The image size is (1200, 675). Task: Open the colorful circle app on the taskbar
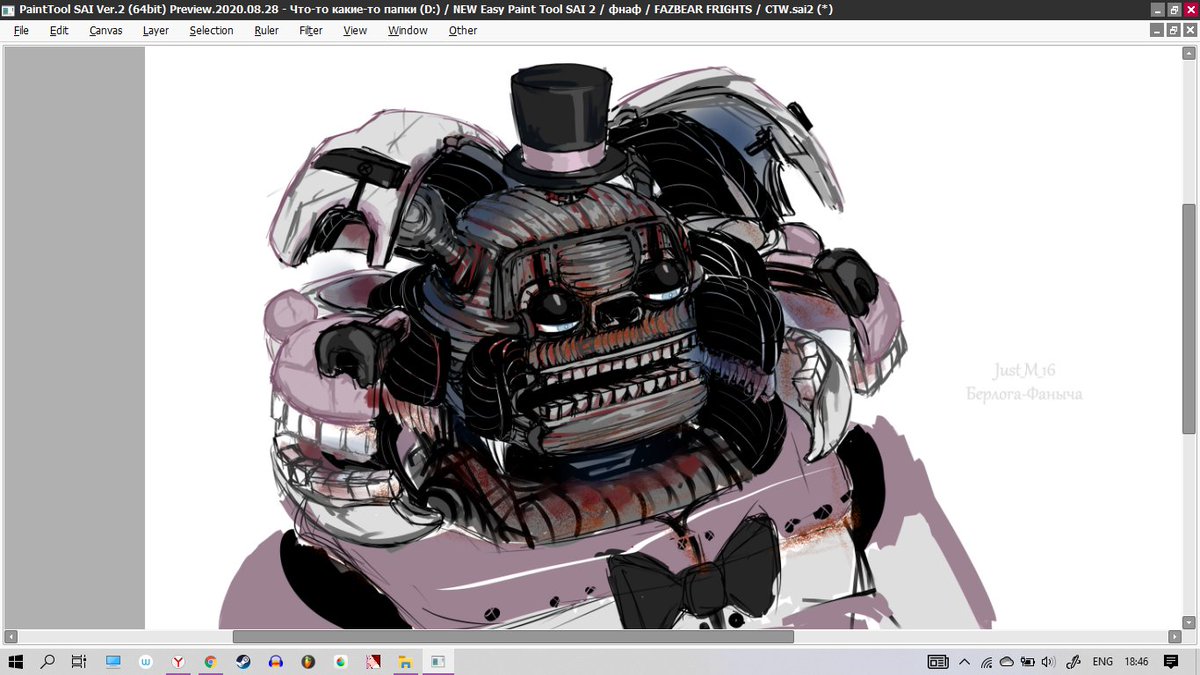click(340, 661)
